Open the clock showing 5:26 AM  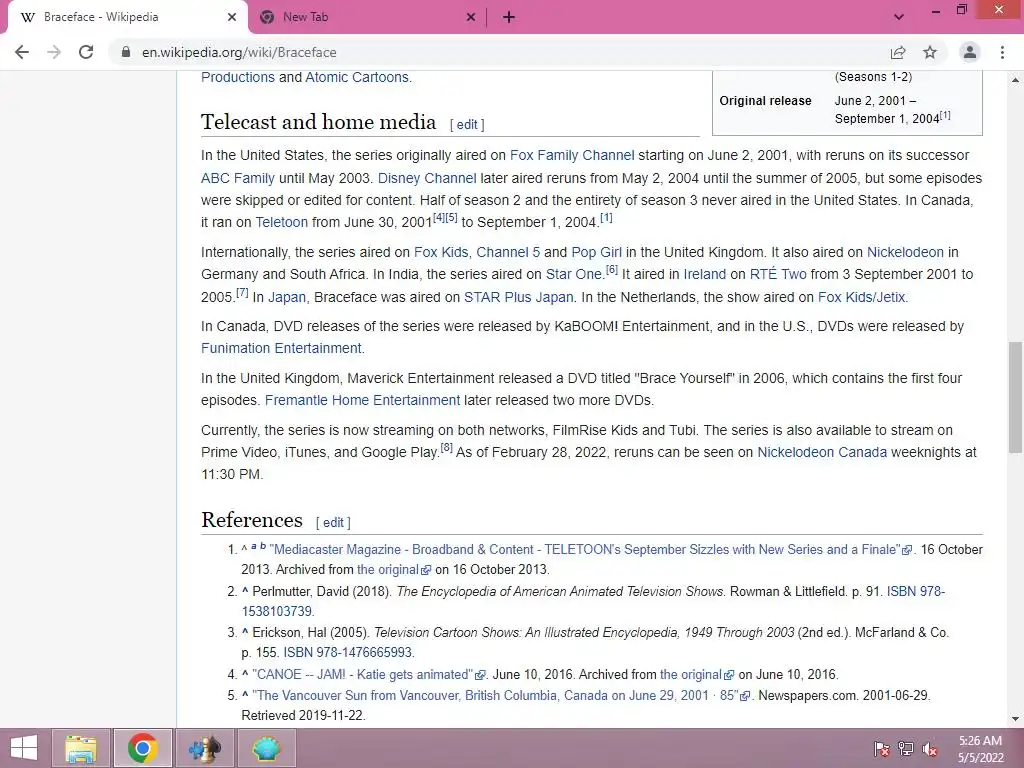[981, 749]
